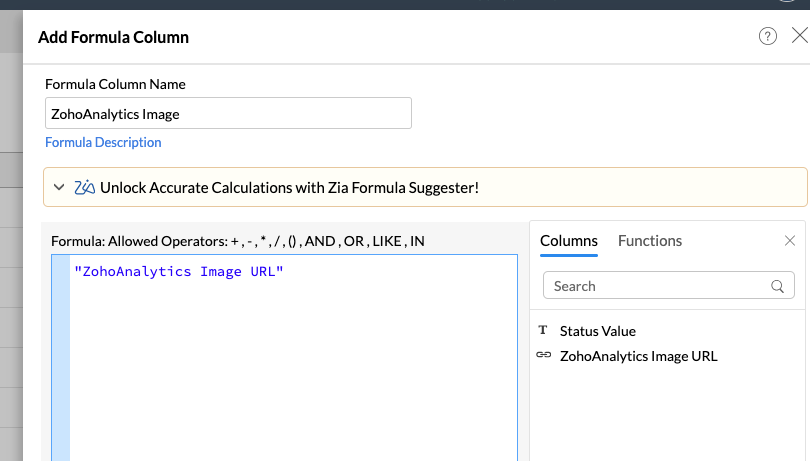This screenshot has width=810, height=461.
Task: Close the Add Formula Column dialog
Action: click(799, 36)
